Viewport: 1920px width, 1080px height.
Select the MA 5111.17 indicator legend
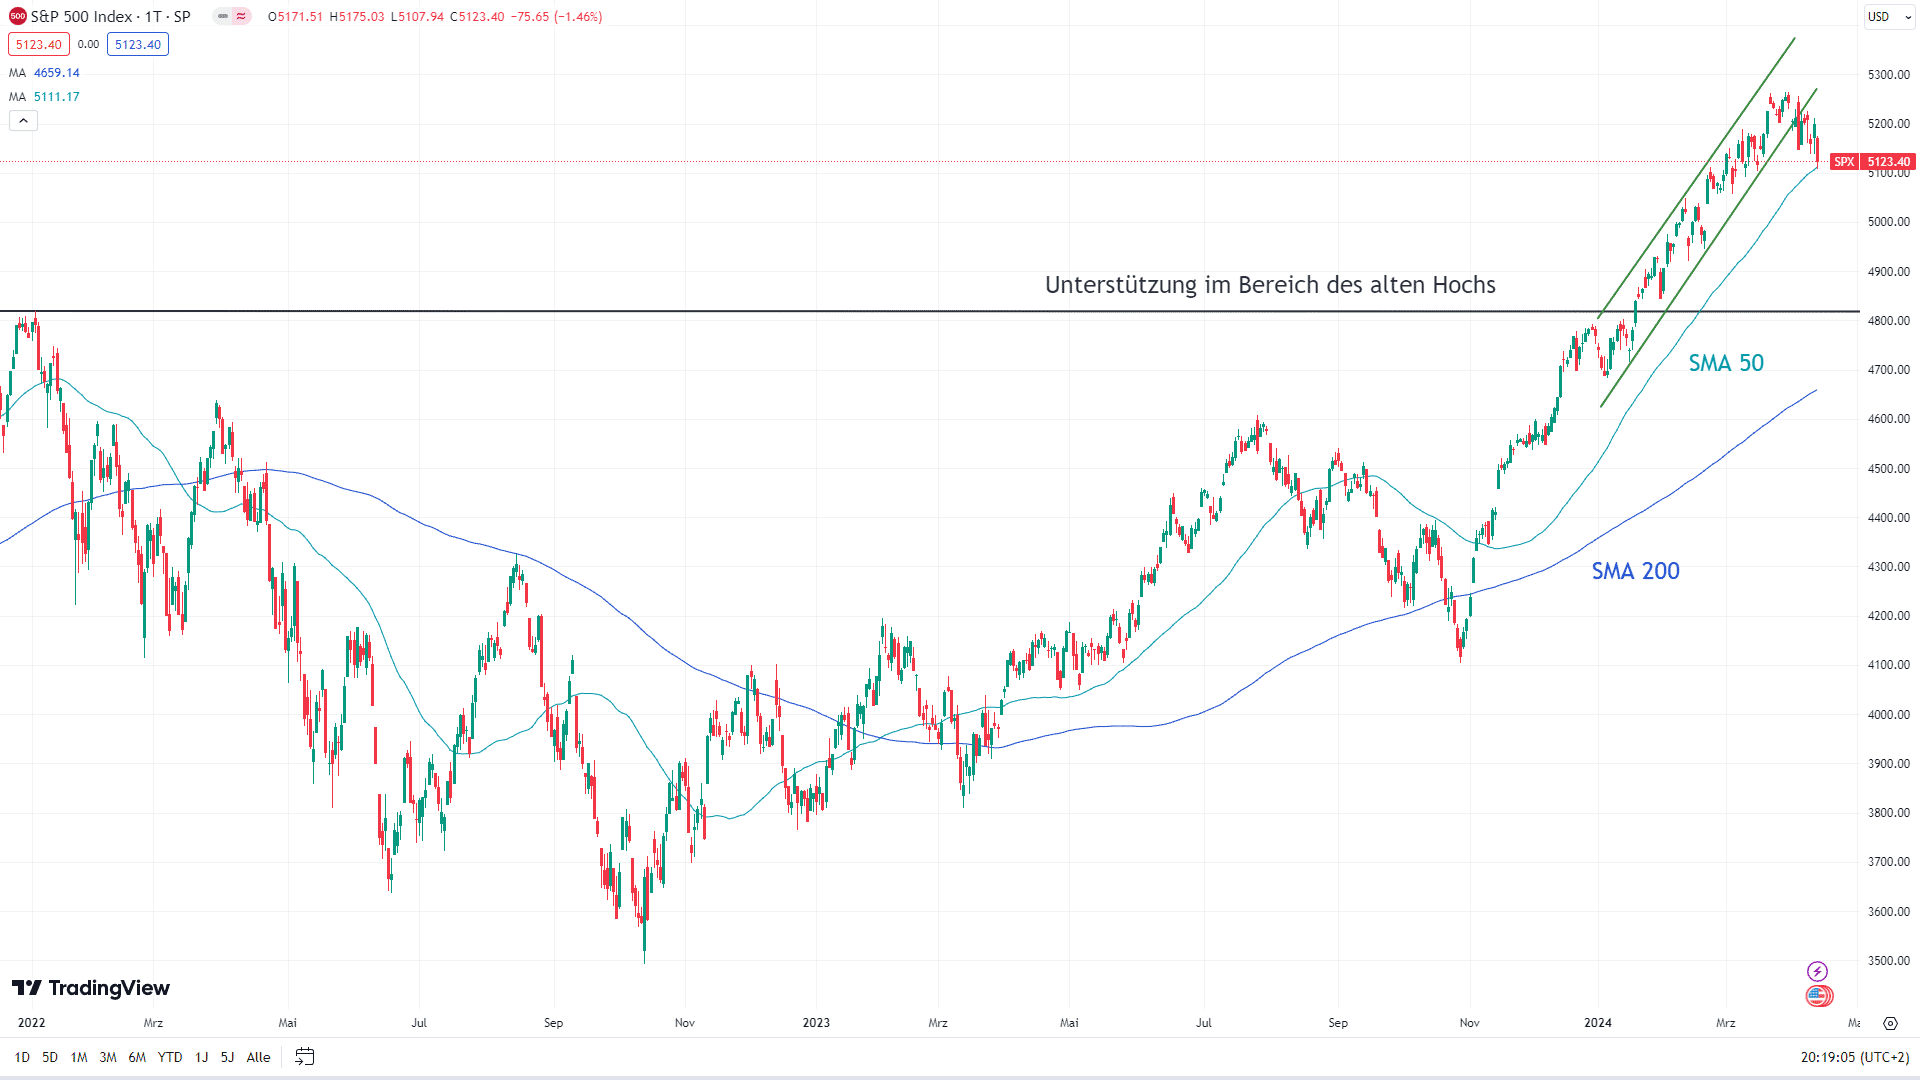[x=45, y=97]
